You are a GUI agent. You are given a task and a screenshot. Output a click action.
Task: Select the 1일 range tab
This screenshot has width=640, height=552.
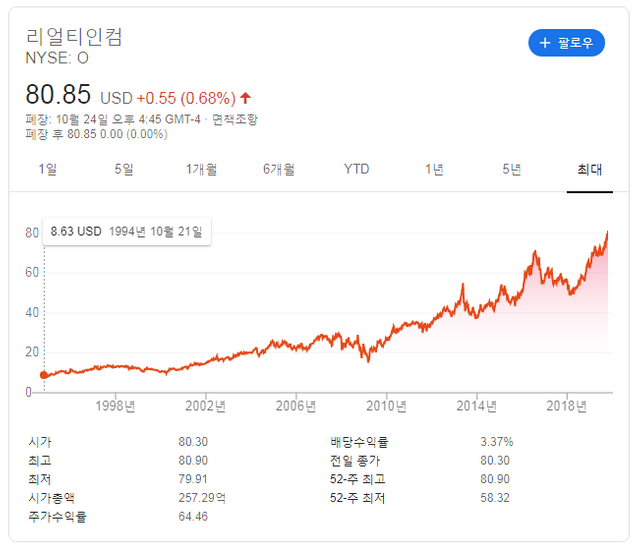pyautogui.click(x=47, y=169)
